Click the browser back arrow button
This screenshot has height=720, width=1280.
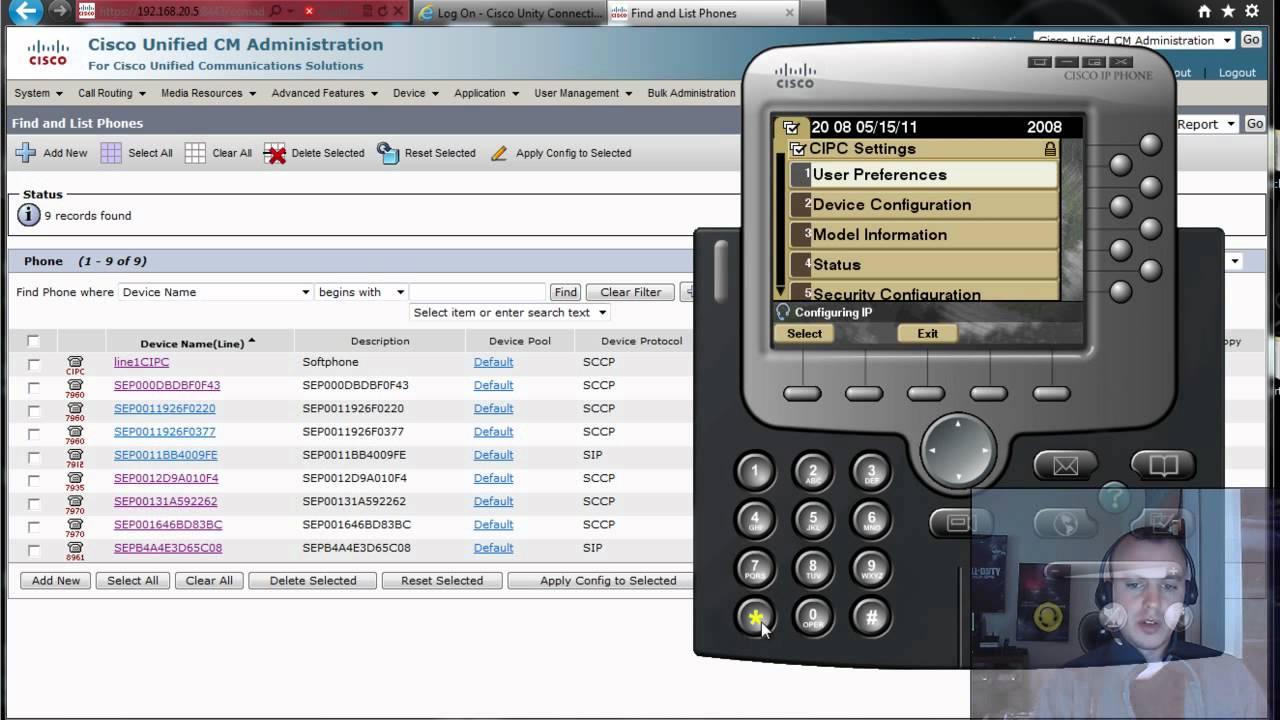[27, 12]
